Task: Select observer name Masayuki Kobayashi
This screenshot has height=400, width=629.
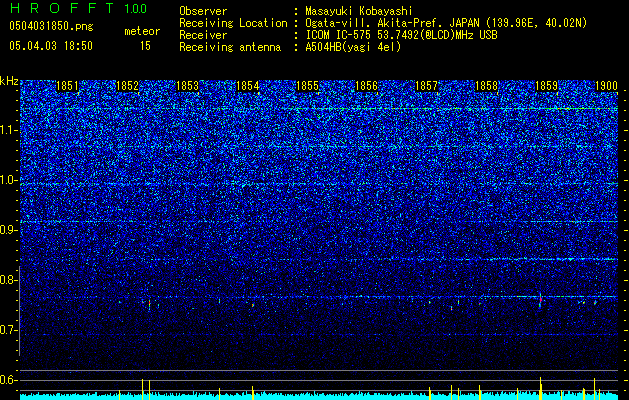Action: click(359, 11)
